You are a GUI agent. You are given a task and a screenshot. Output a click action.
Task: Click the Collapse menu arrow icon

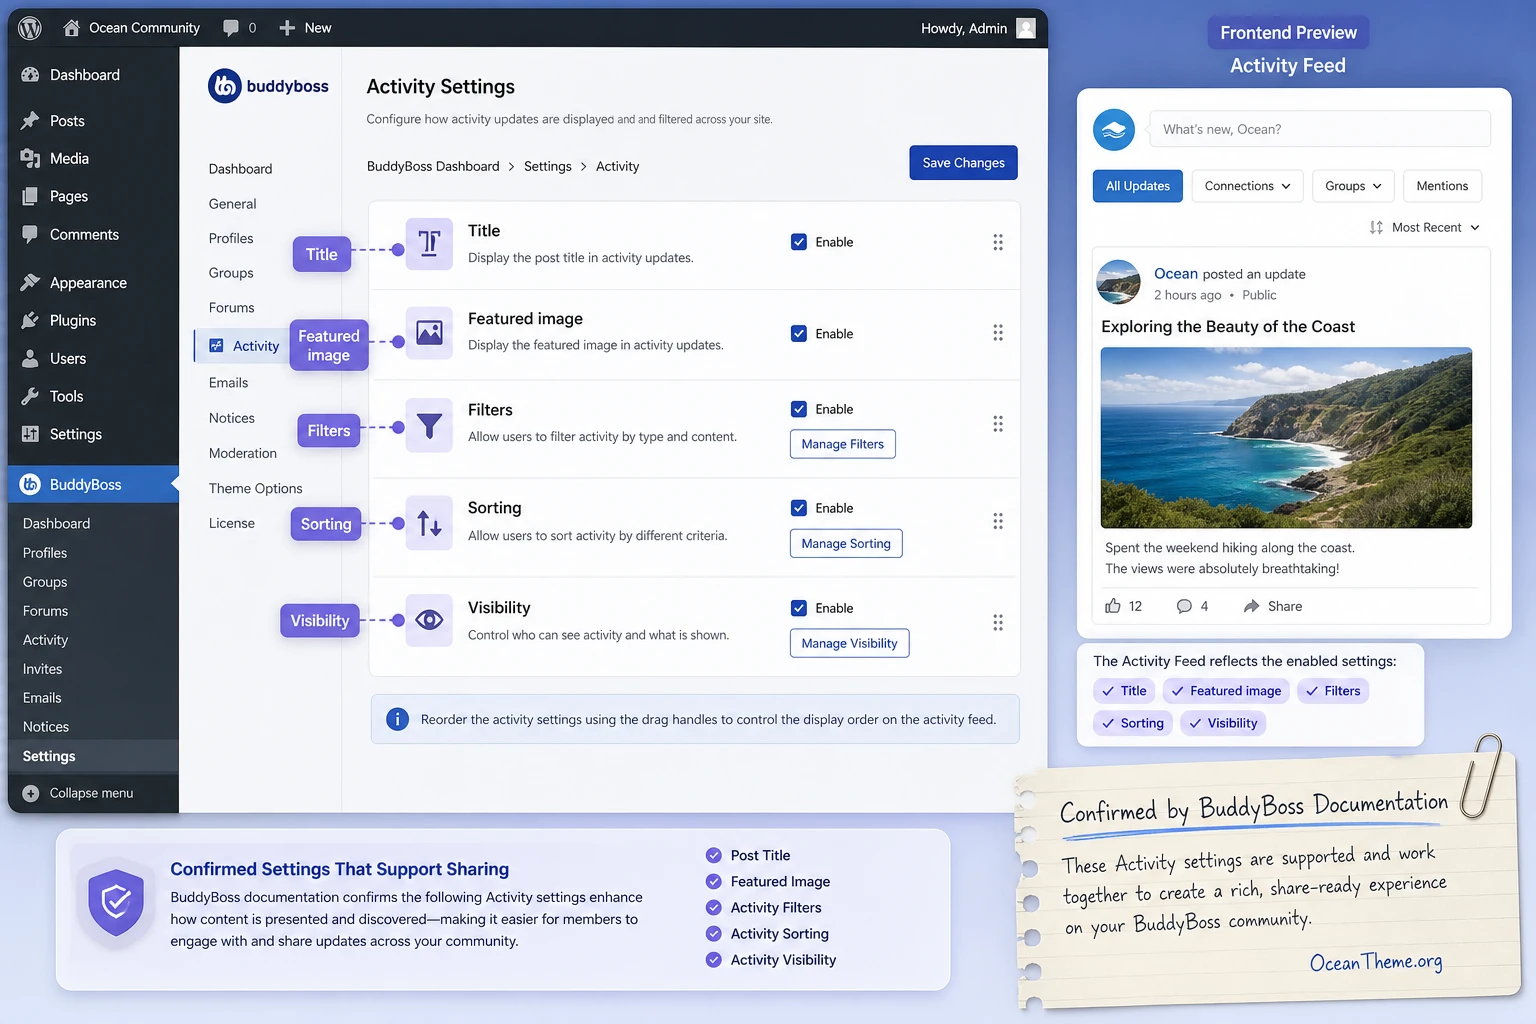click(31, 793)
